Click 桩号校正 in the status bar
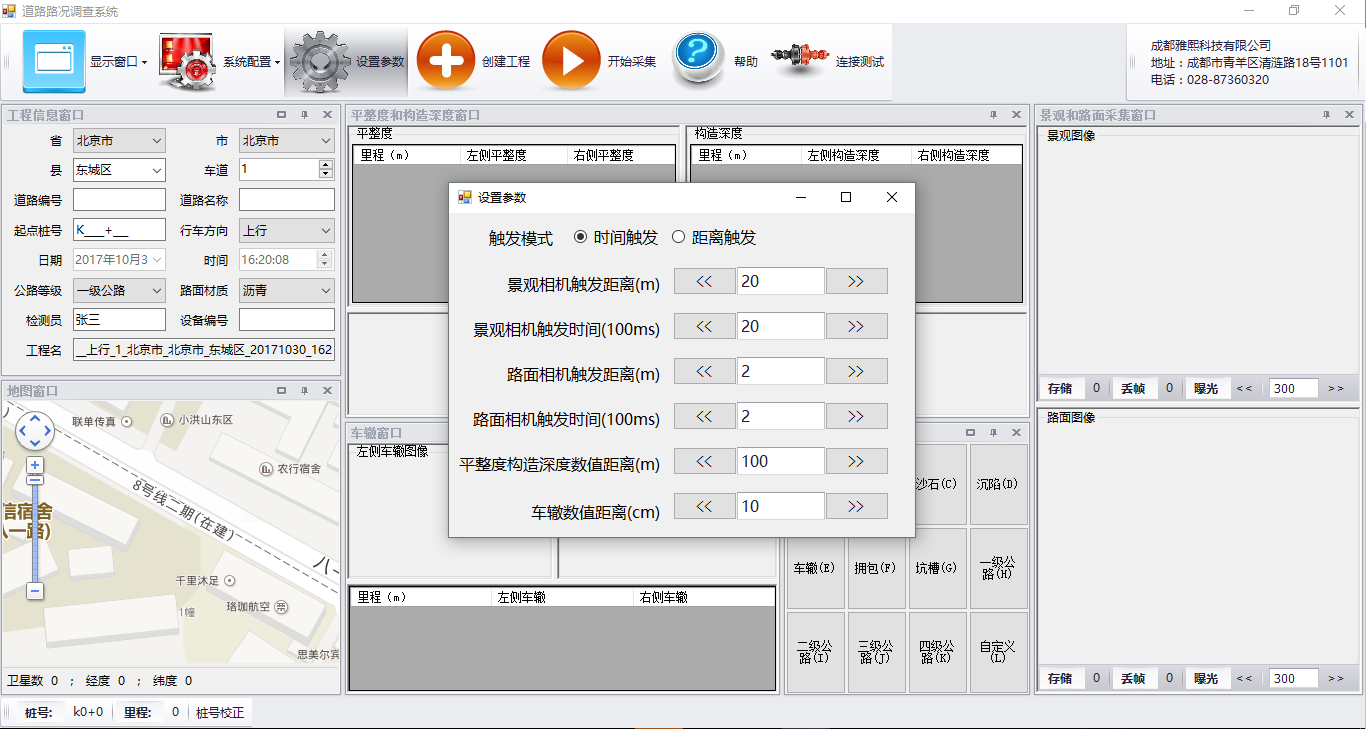Viewport: 1366px width, 729px height. coord(220,713)
